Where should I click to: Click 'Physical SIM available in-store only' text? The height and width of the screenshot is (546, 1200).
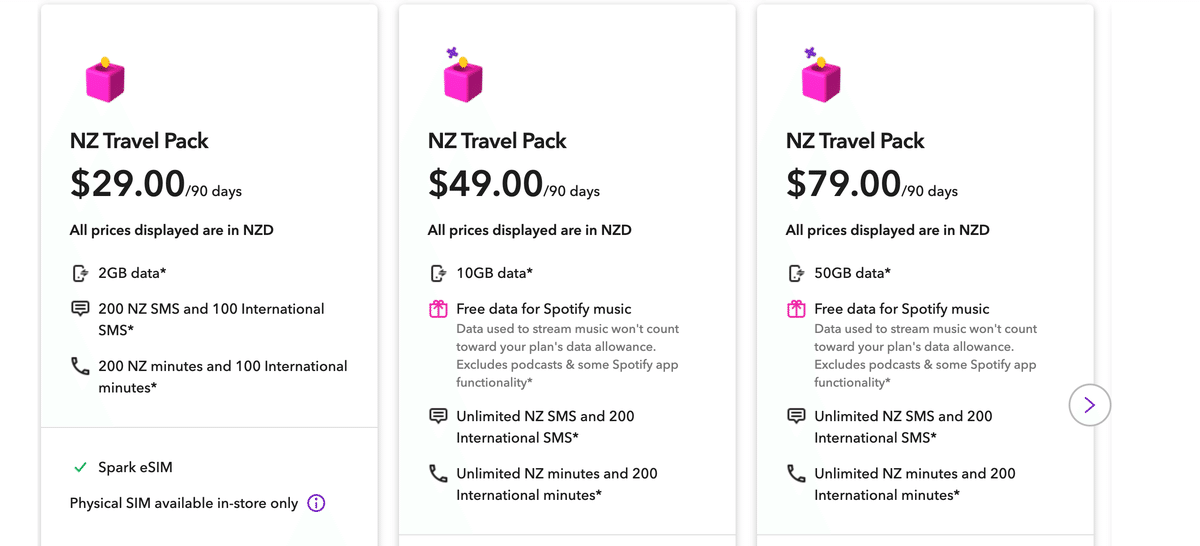pyautogui.click(x=184, y=503)
